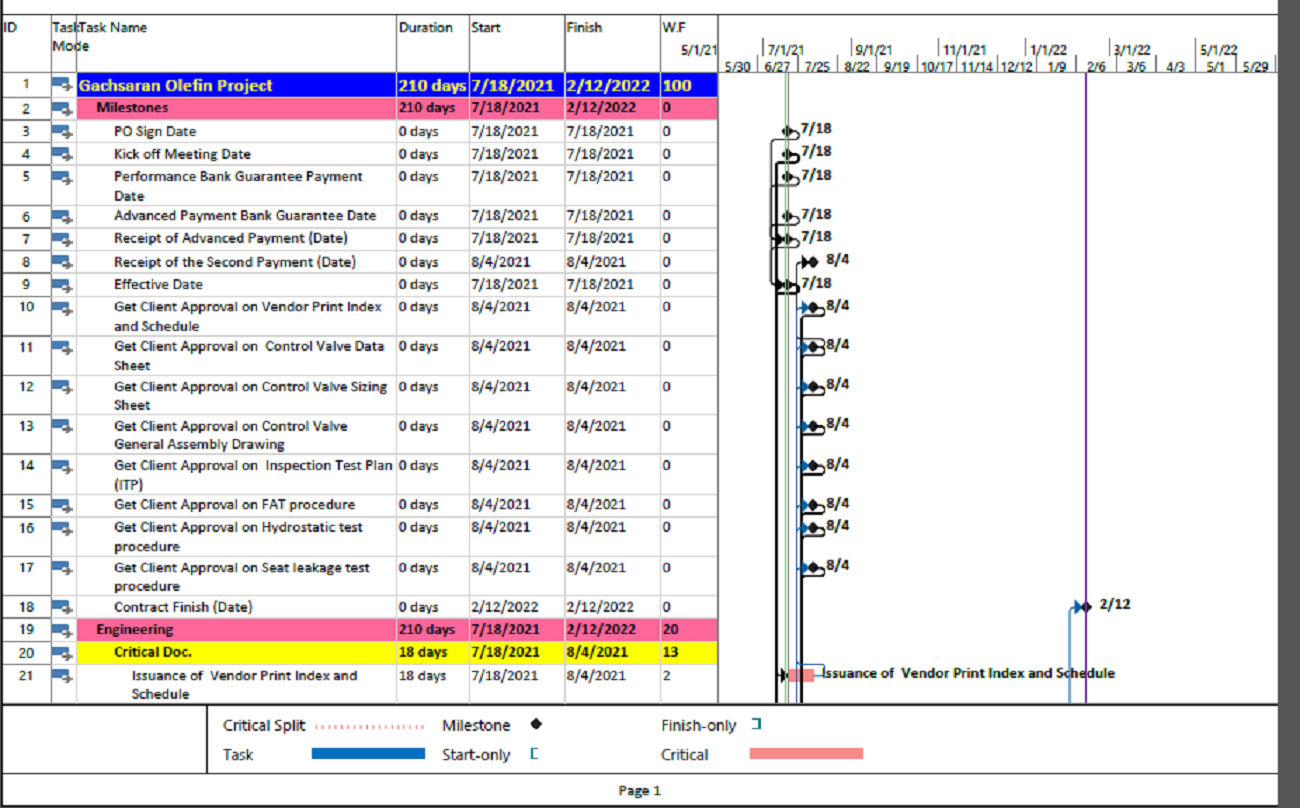The image size is (1300, 808).
Task: Click row ID number 10
Action: click(x=27, y=306)
